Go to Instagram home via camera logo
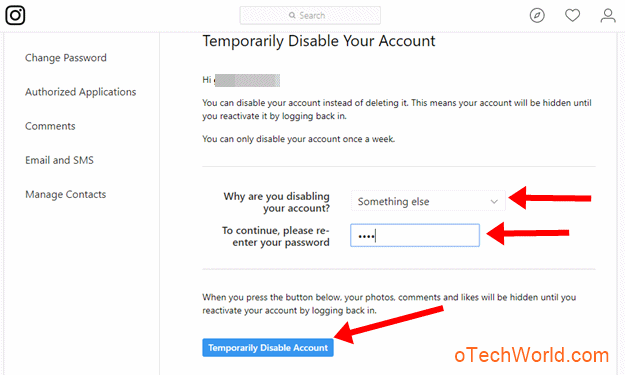Viewport: 625px width, 375px height. click(x=15, y=15)
